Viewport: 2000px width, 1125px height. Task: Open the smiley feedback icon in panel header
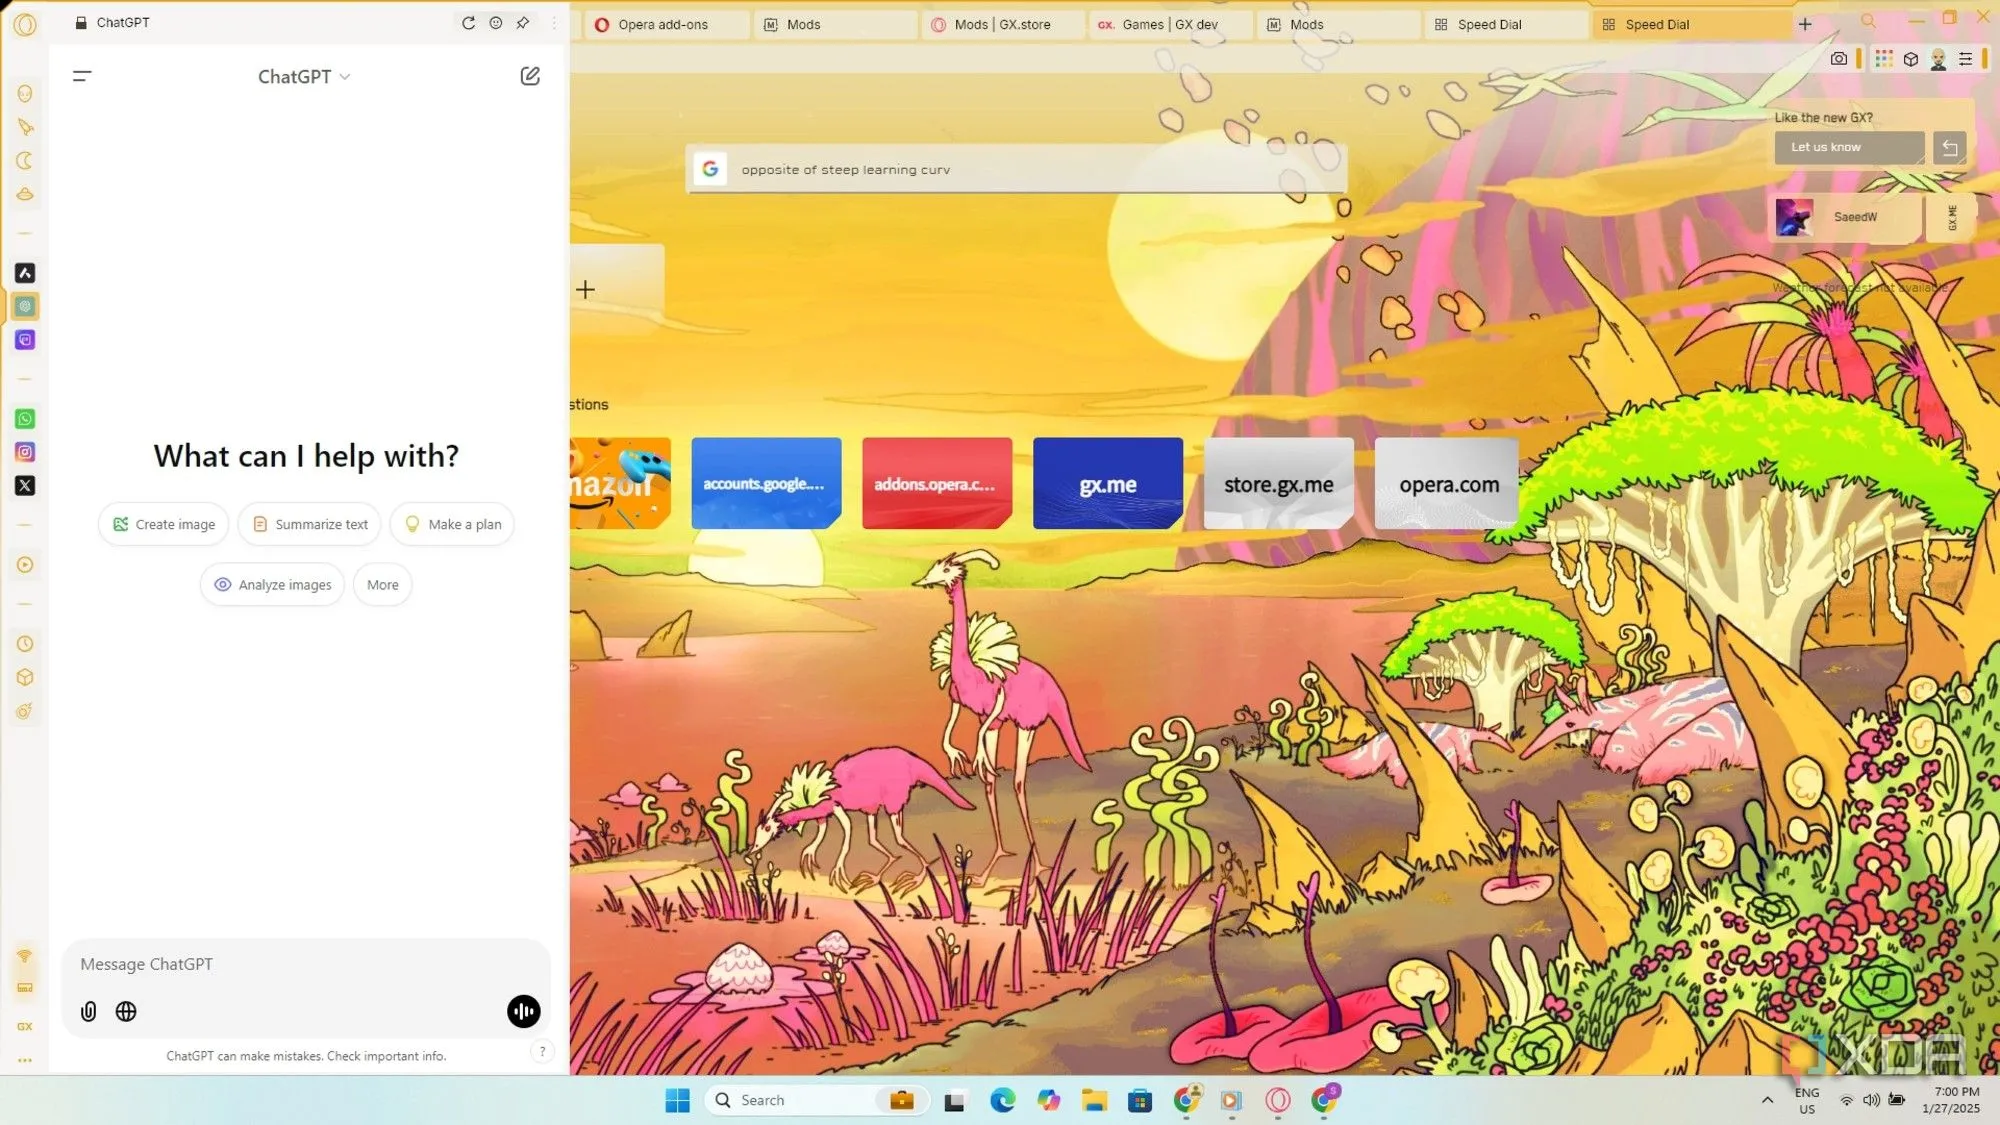[496, 22]
